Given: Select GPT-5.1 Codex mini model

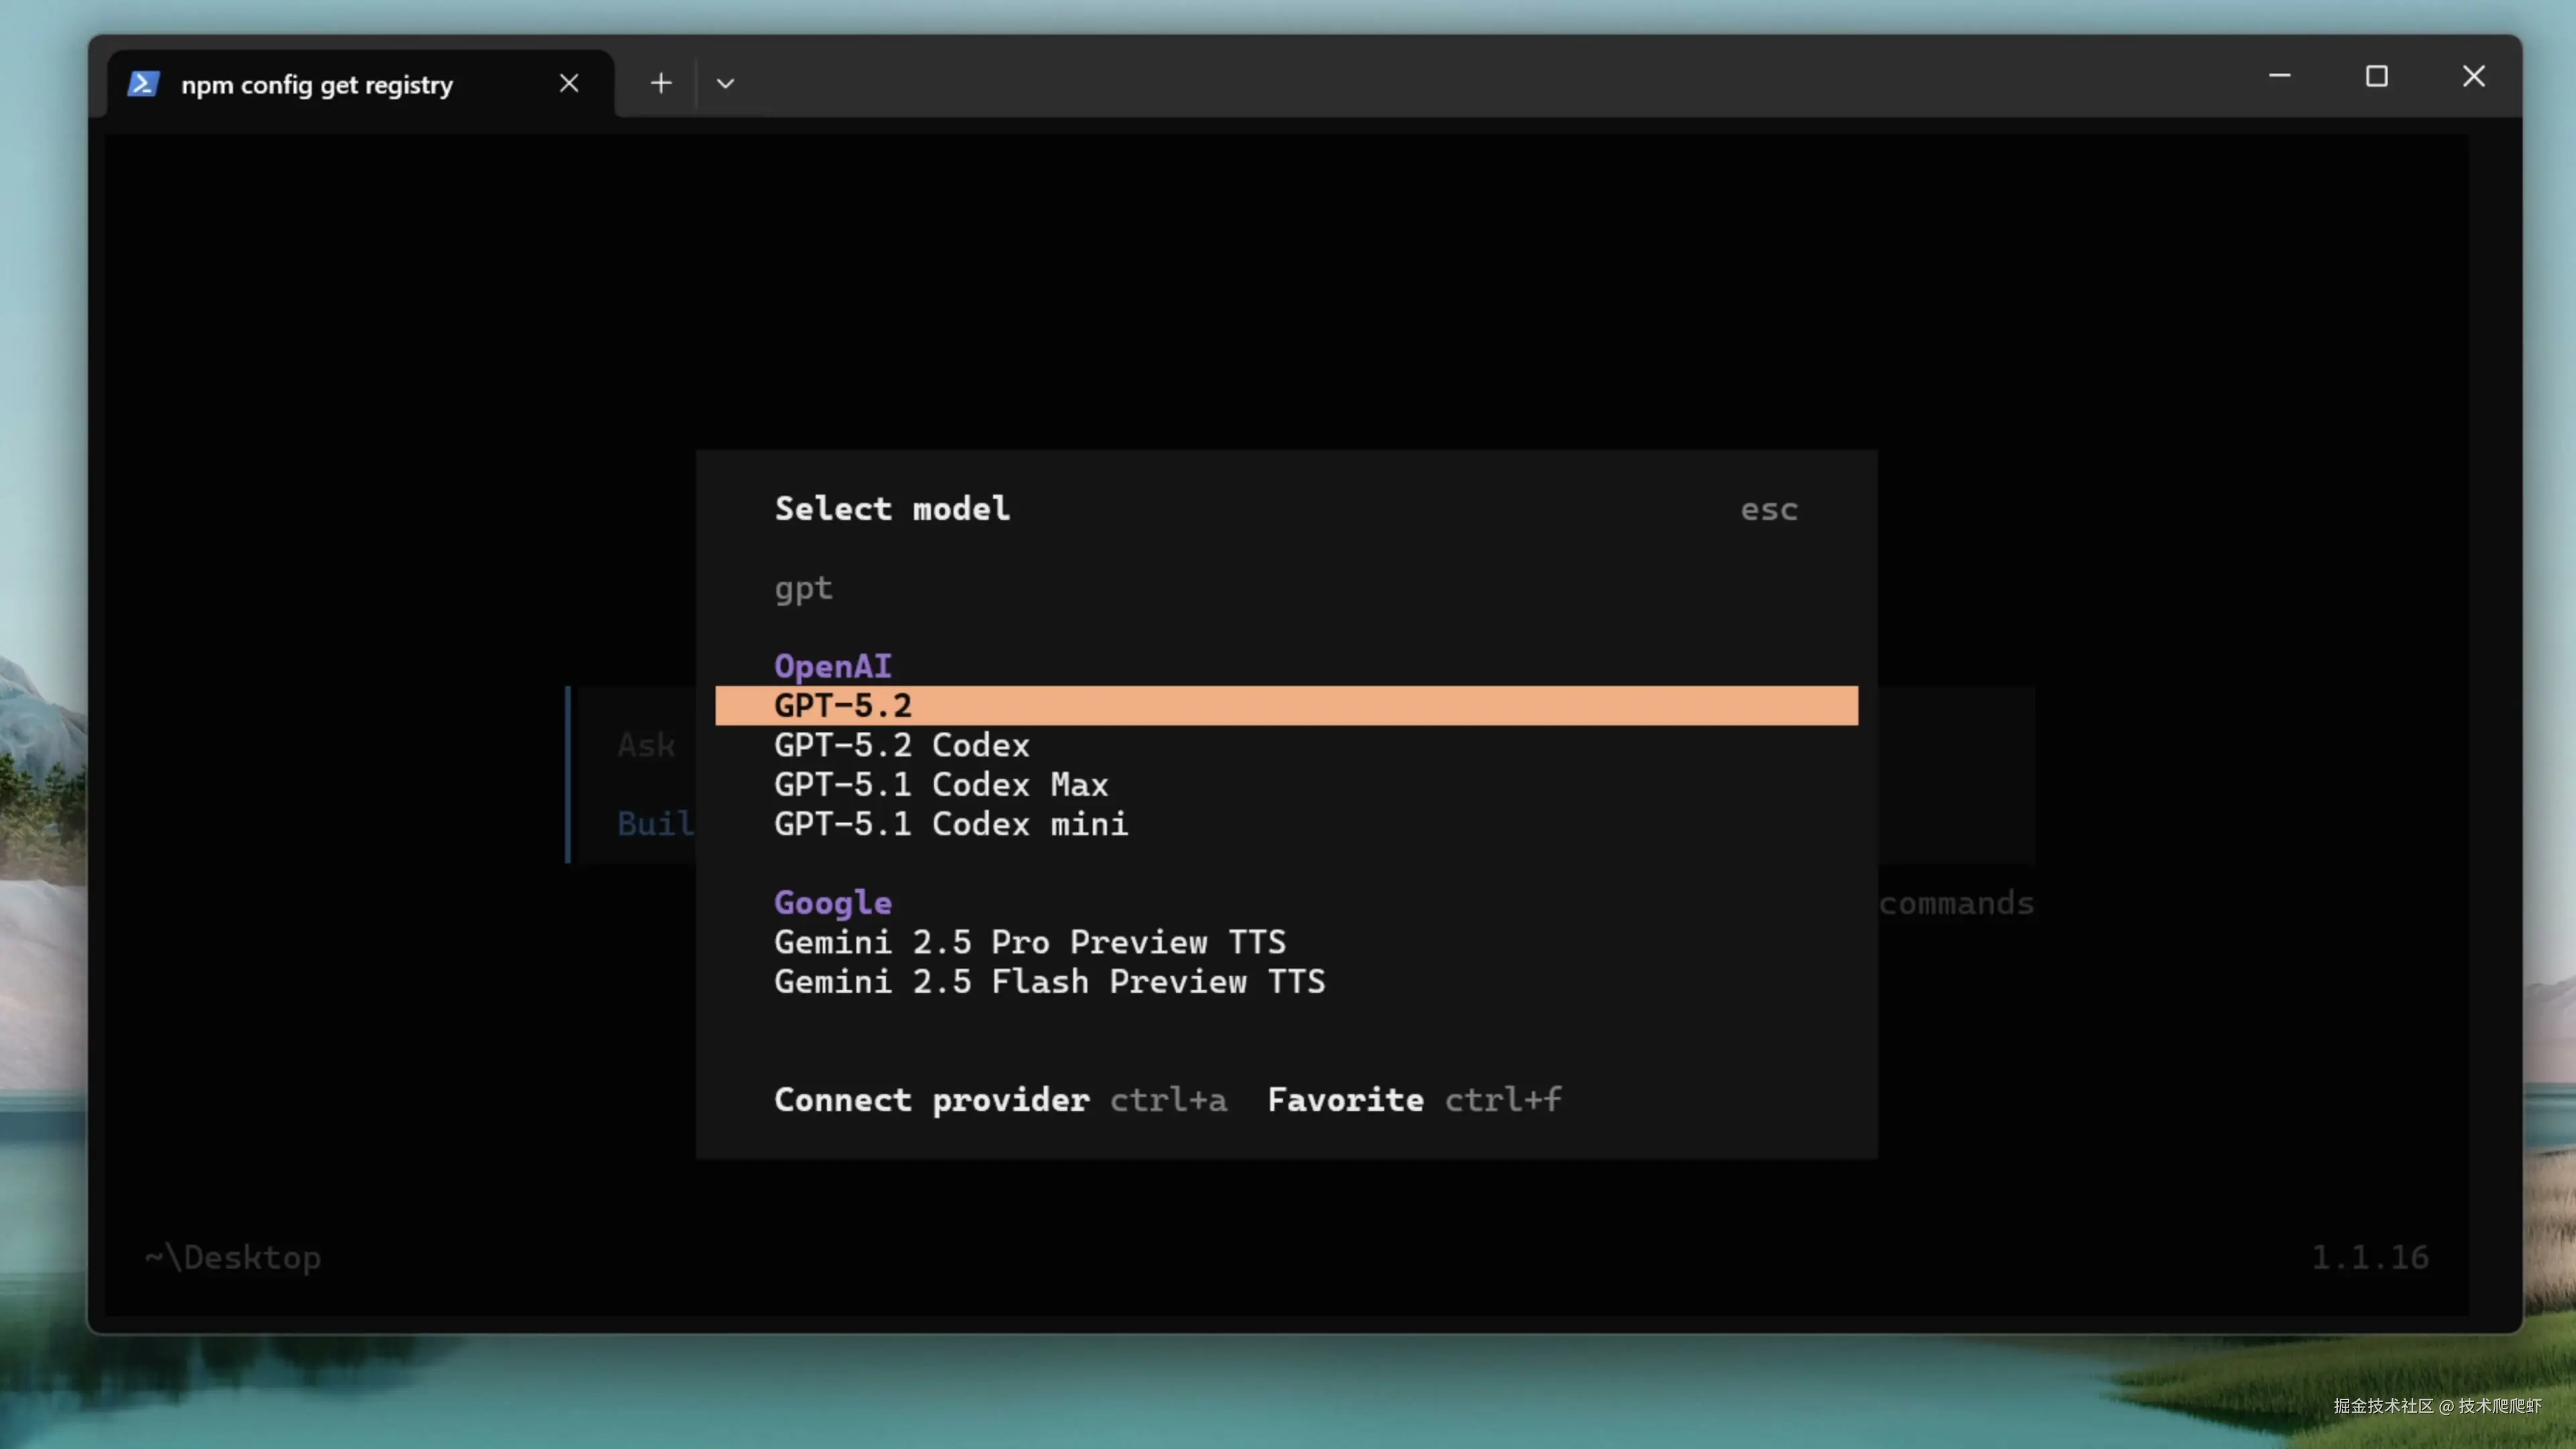Looking at the screenshot, I should (x=950, y=824).
